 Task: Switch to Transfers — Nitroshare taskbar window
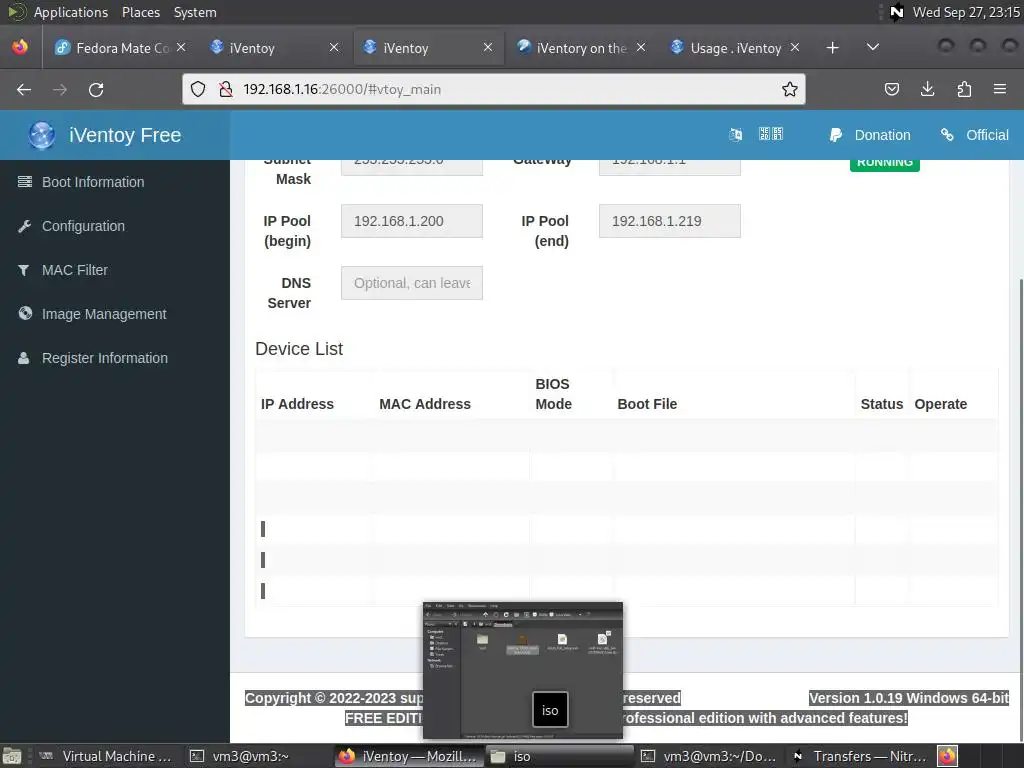pos(859,756)
